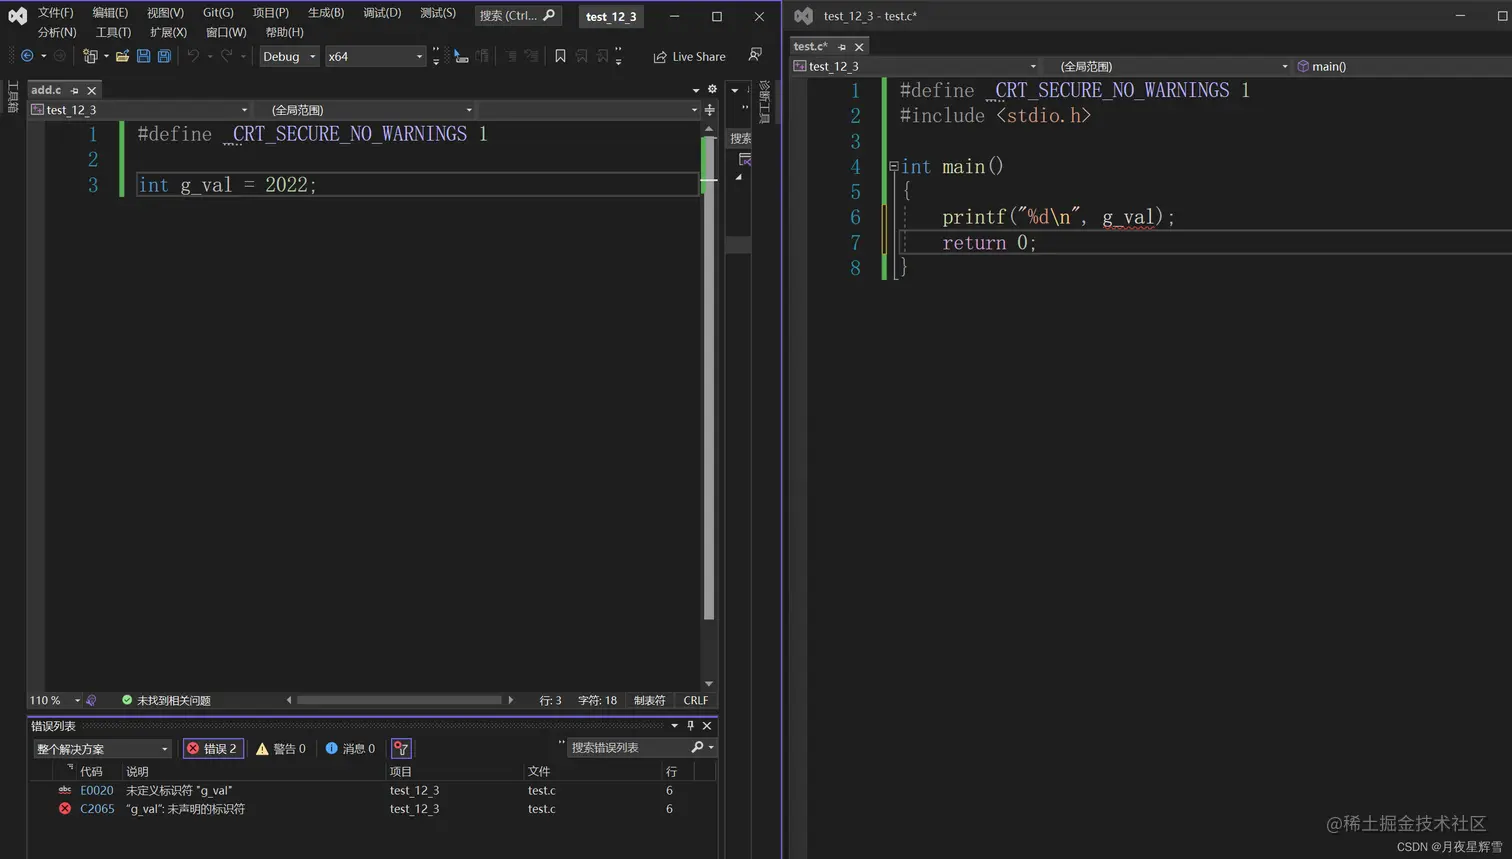The height and width of the screenshot is (859, 1512).
Task: Click the redo arrow icon
Action: 226,56
